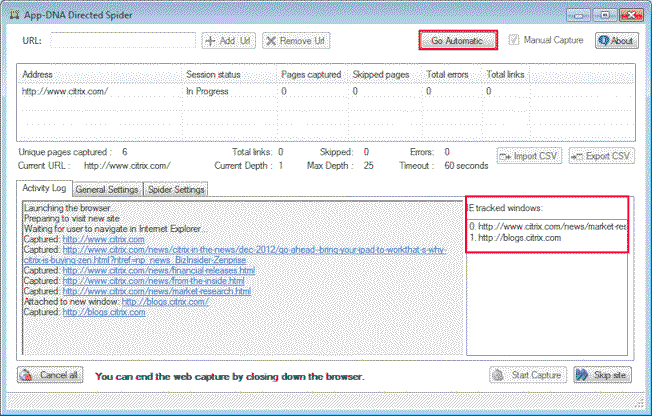Image resolution: width=652 pixels, height=416 pixels.
Task: Click the Pages captured column header
Action: (x=311, y=74)
